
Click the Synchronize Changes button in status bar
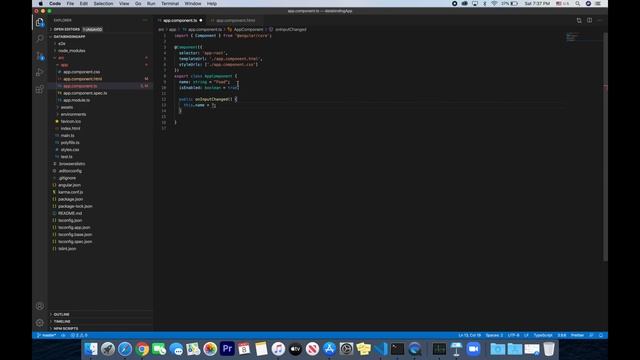[63, 336]
